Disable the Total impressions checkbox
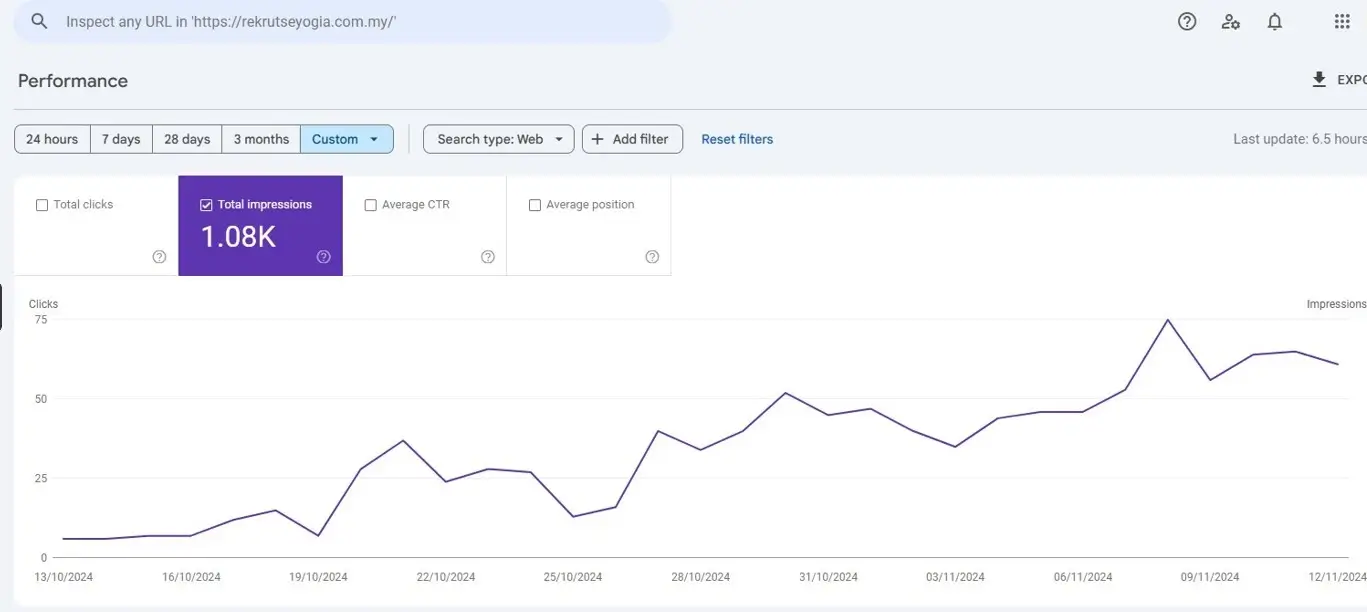This screenshot has width=1367, height=612. pyautogui.click(x=205, y=204)
